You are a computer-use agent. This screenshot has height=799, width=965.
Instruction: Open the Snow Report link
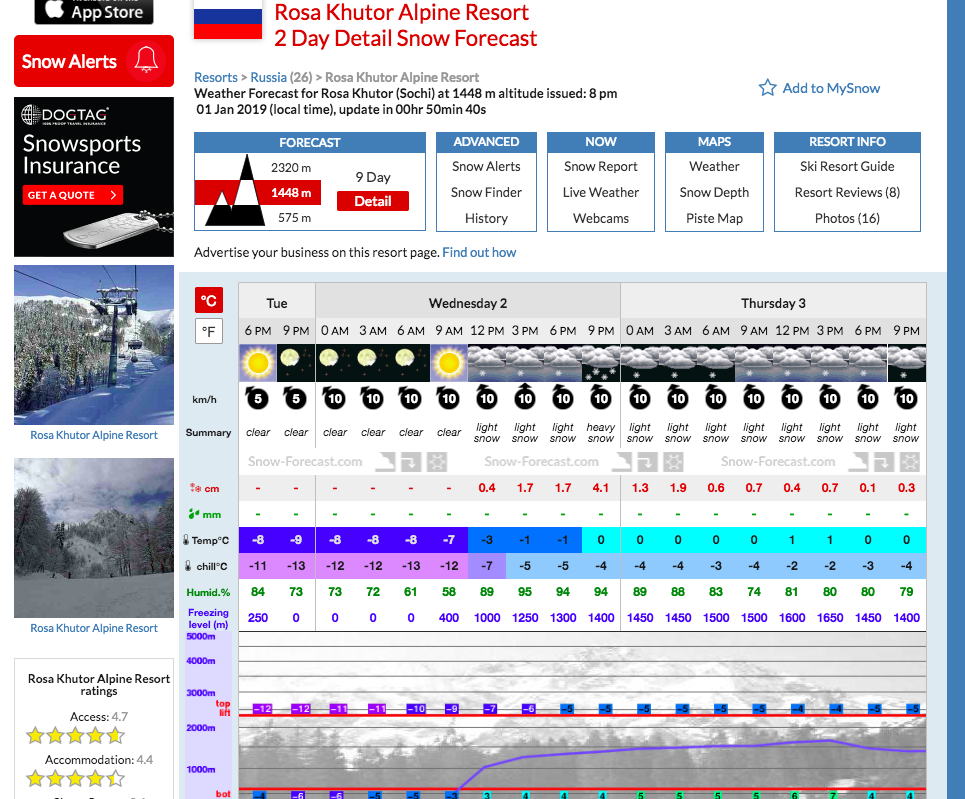(601, 166)
